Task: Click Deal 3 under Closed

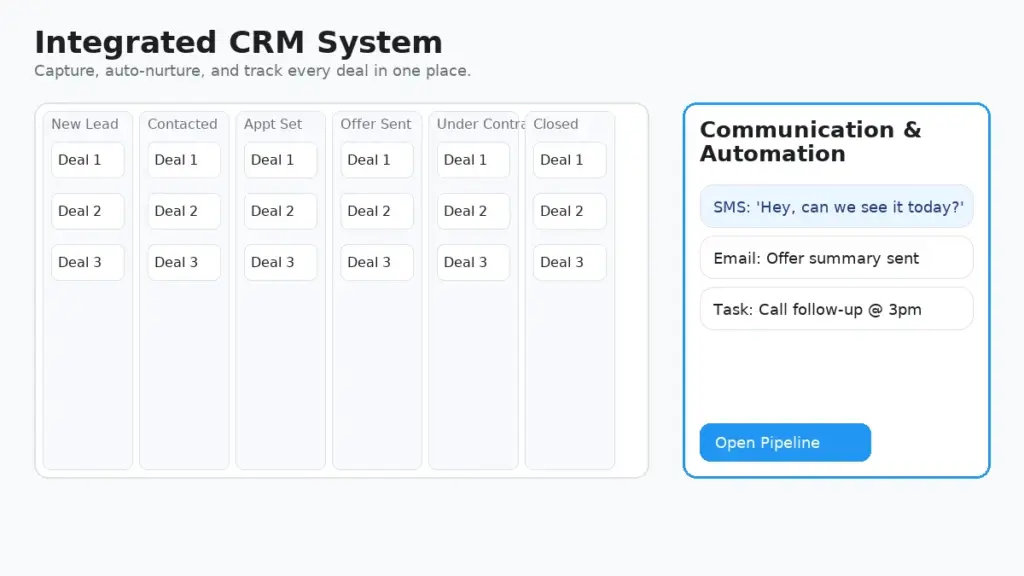Action: click(x=569, y=262)
